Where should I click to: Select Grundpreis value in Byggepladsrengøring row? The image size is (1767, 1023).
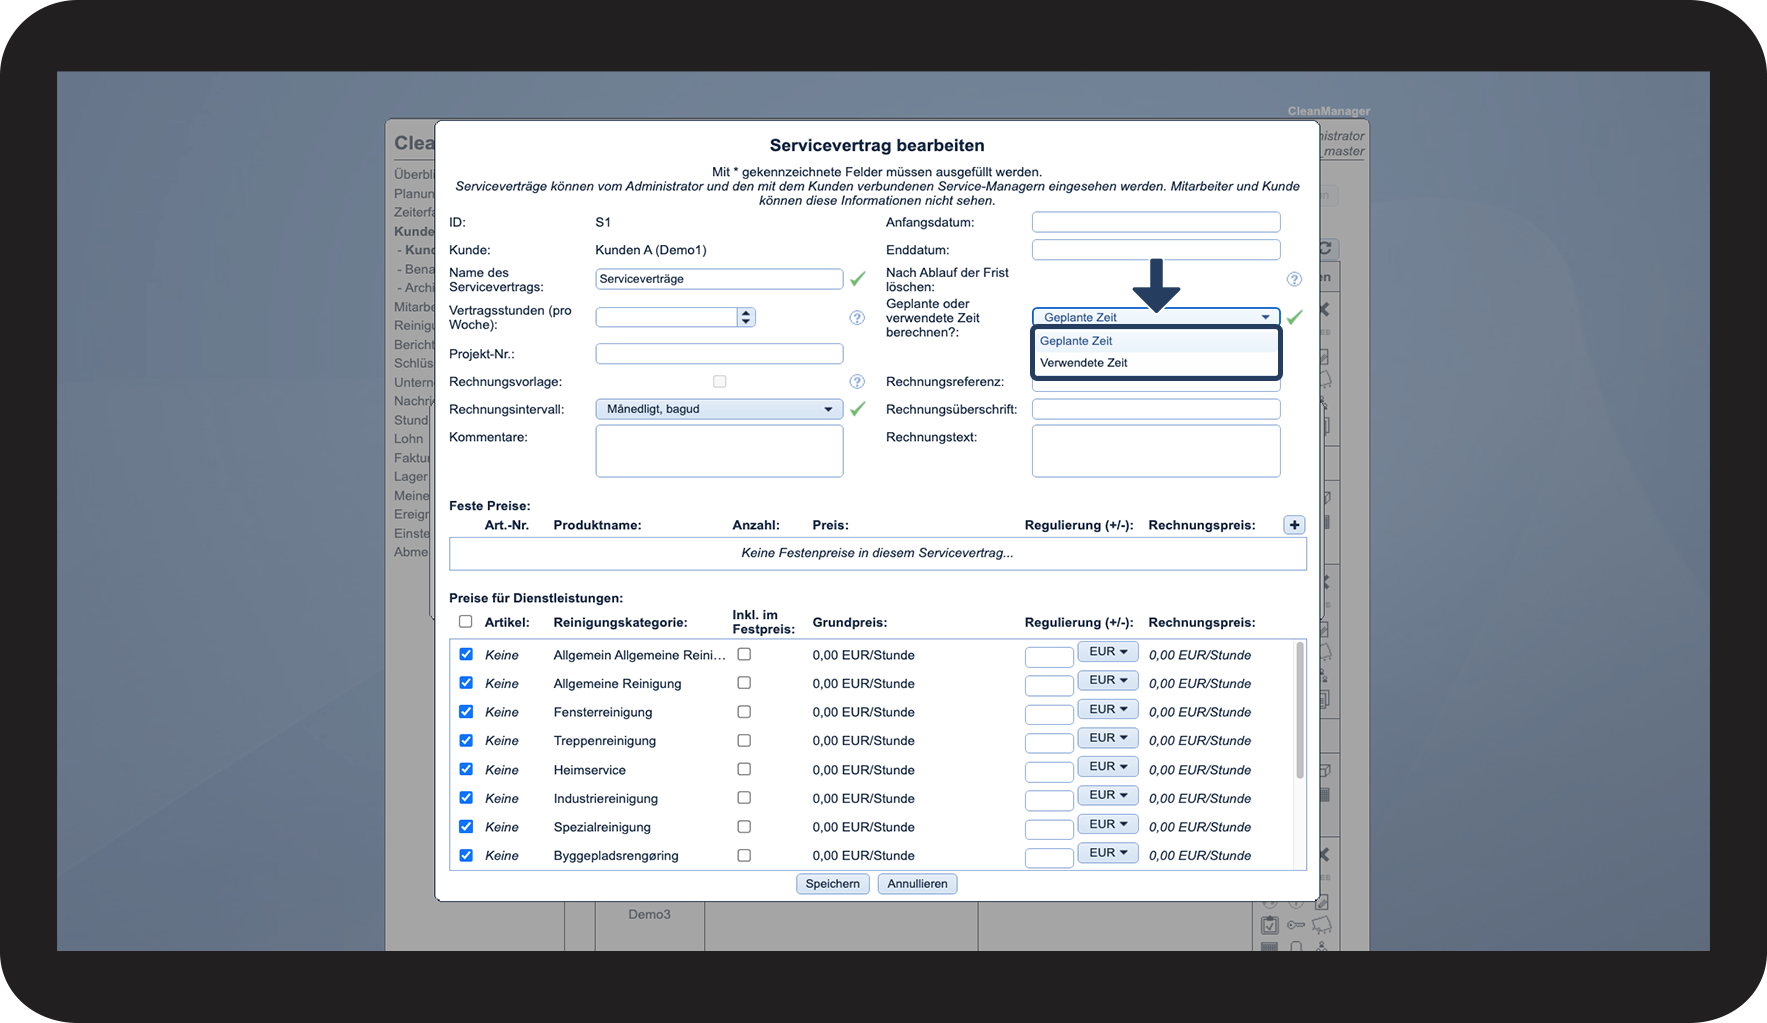[863, 856]
